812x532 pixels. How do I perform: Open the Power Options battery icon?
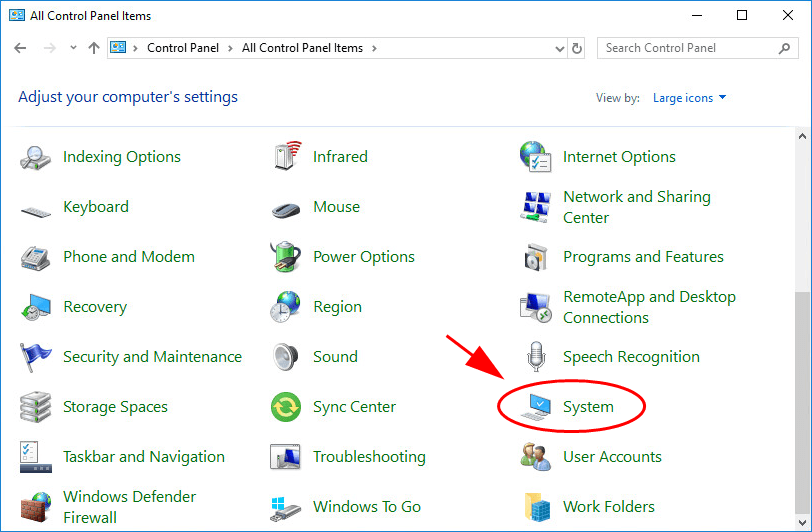tap(285, 256)
